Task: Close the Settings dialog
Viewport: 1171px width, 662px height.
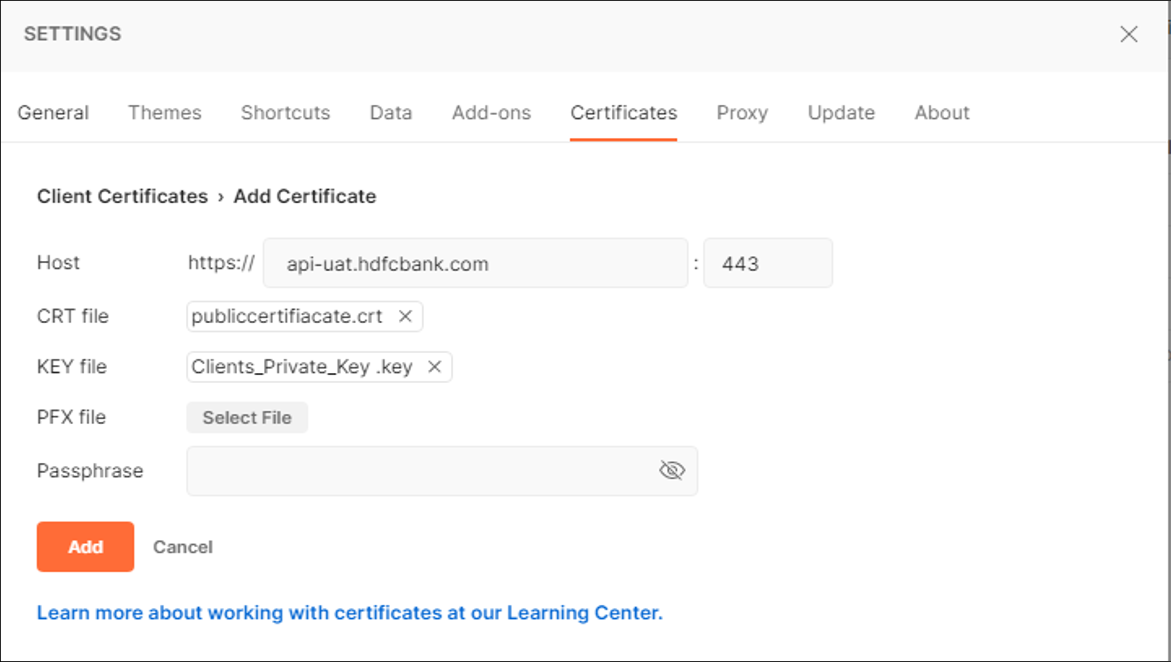Action: point(1129,34)
